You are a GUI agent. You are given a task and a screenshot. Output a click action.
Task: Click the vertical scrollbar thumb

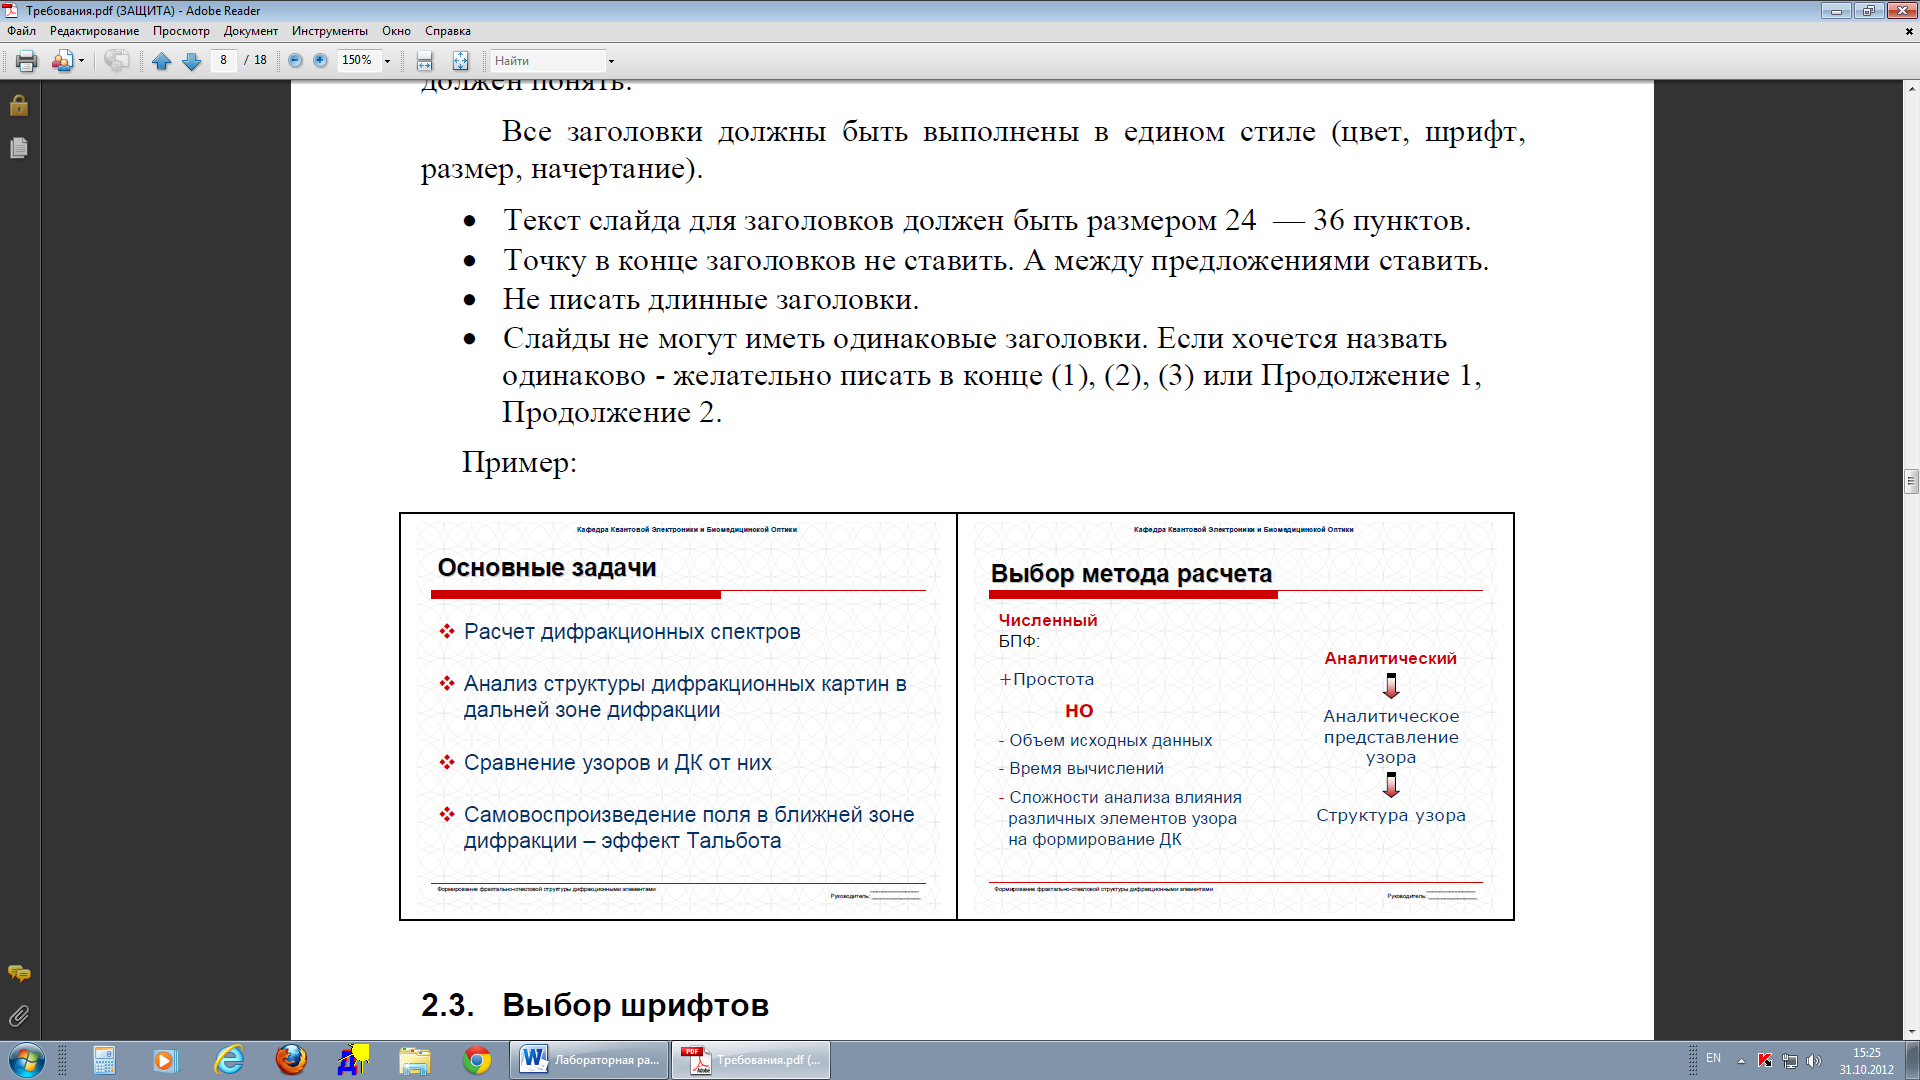click(x=1911, y=481)
